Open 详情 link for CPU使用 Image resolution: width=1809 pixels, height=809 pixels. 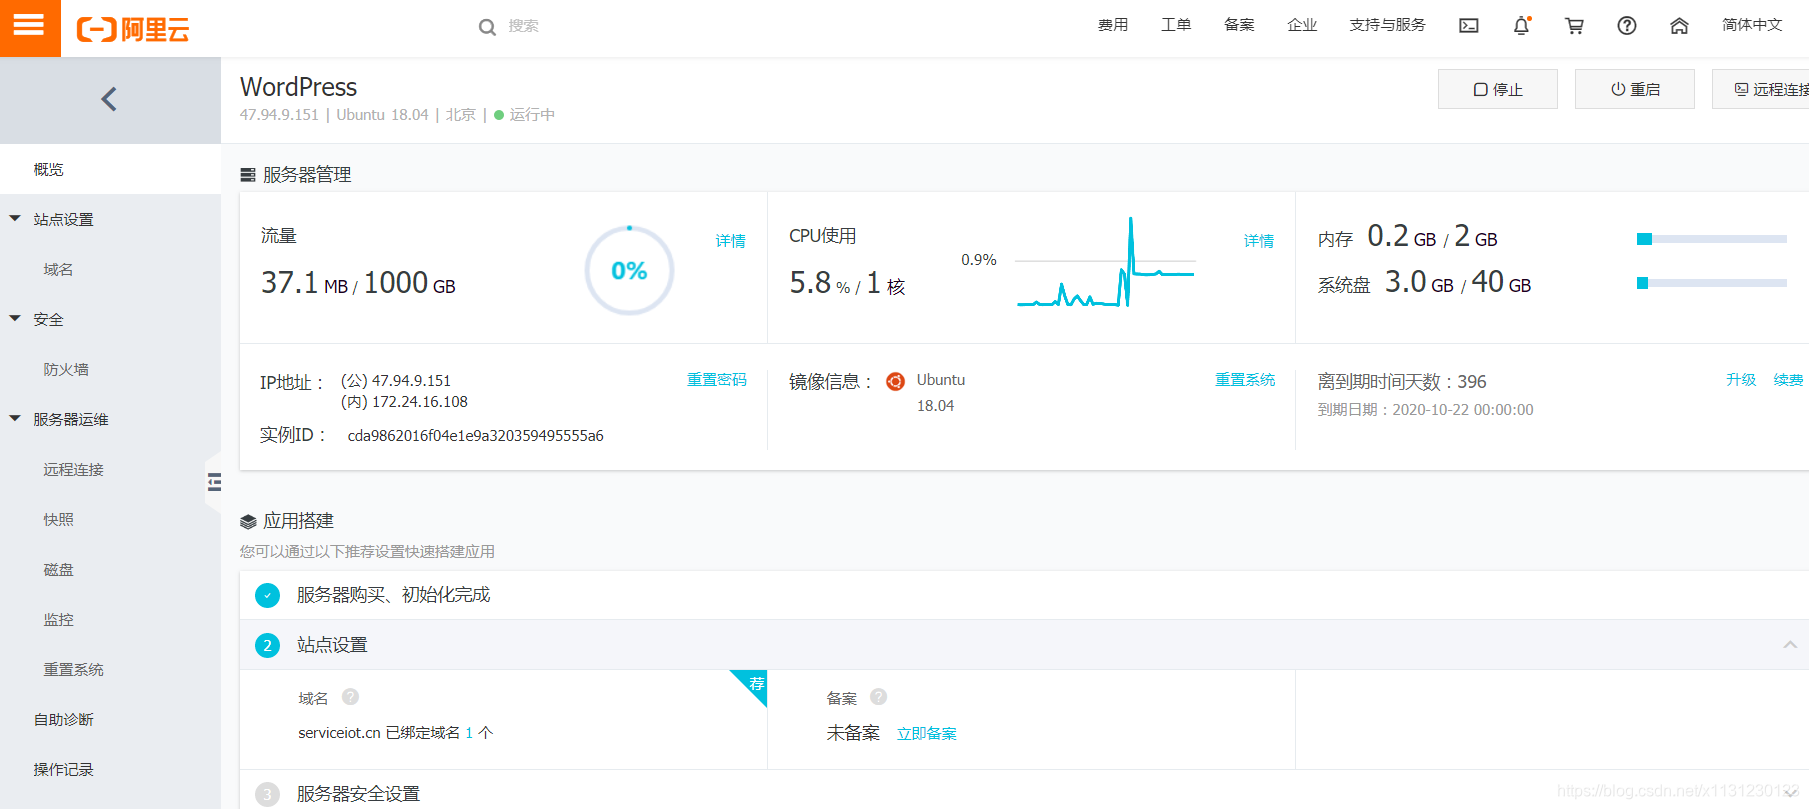(x=1258, y=241)
